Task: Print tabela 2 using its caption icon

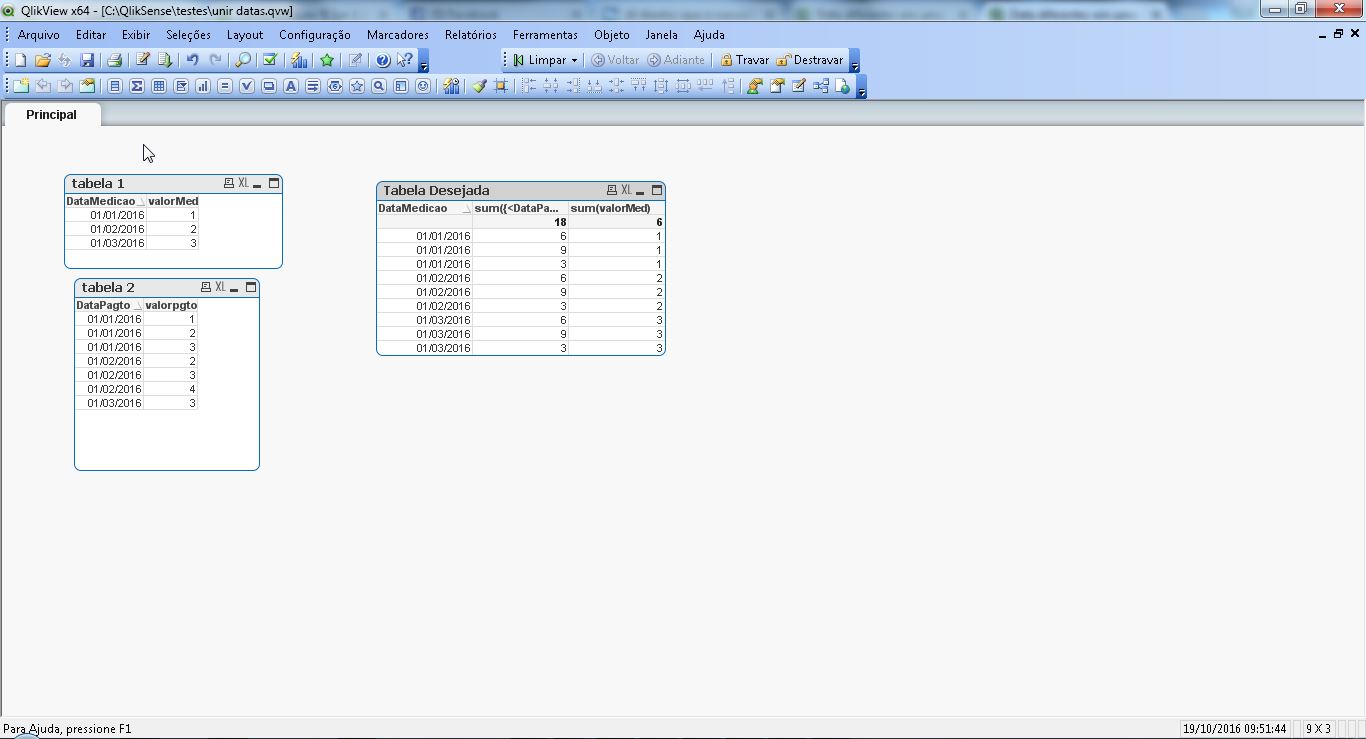Action: click(205, 287)
